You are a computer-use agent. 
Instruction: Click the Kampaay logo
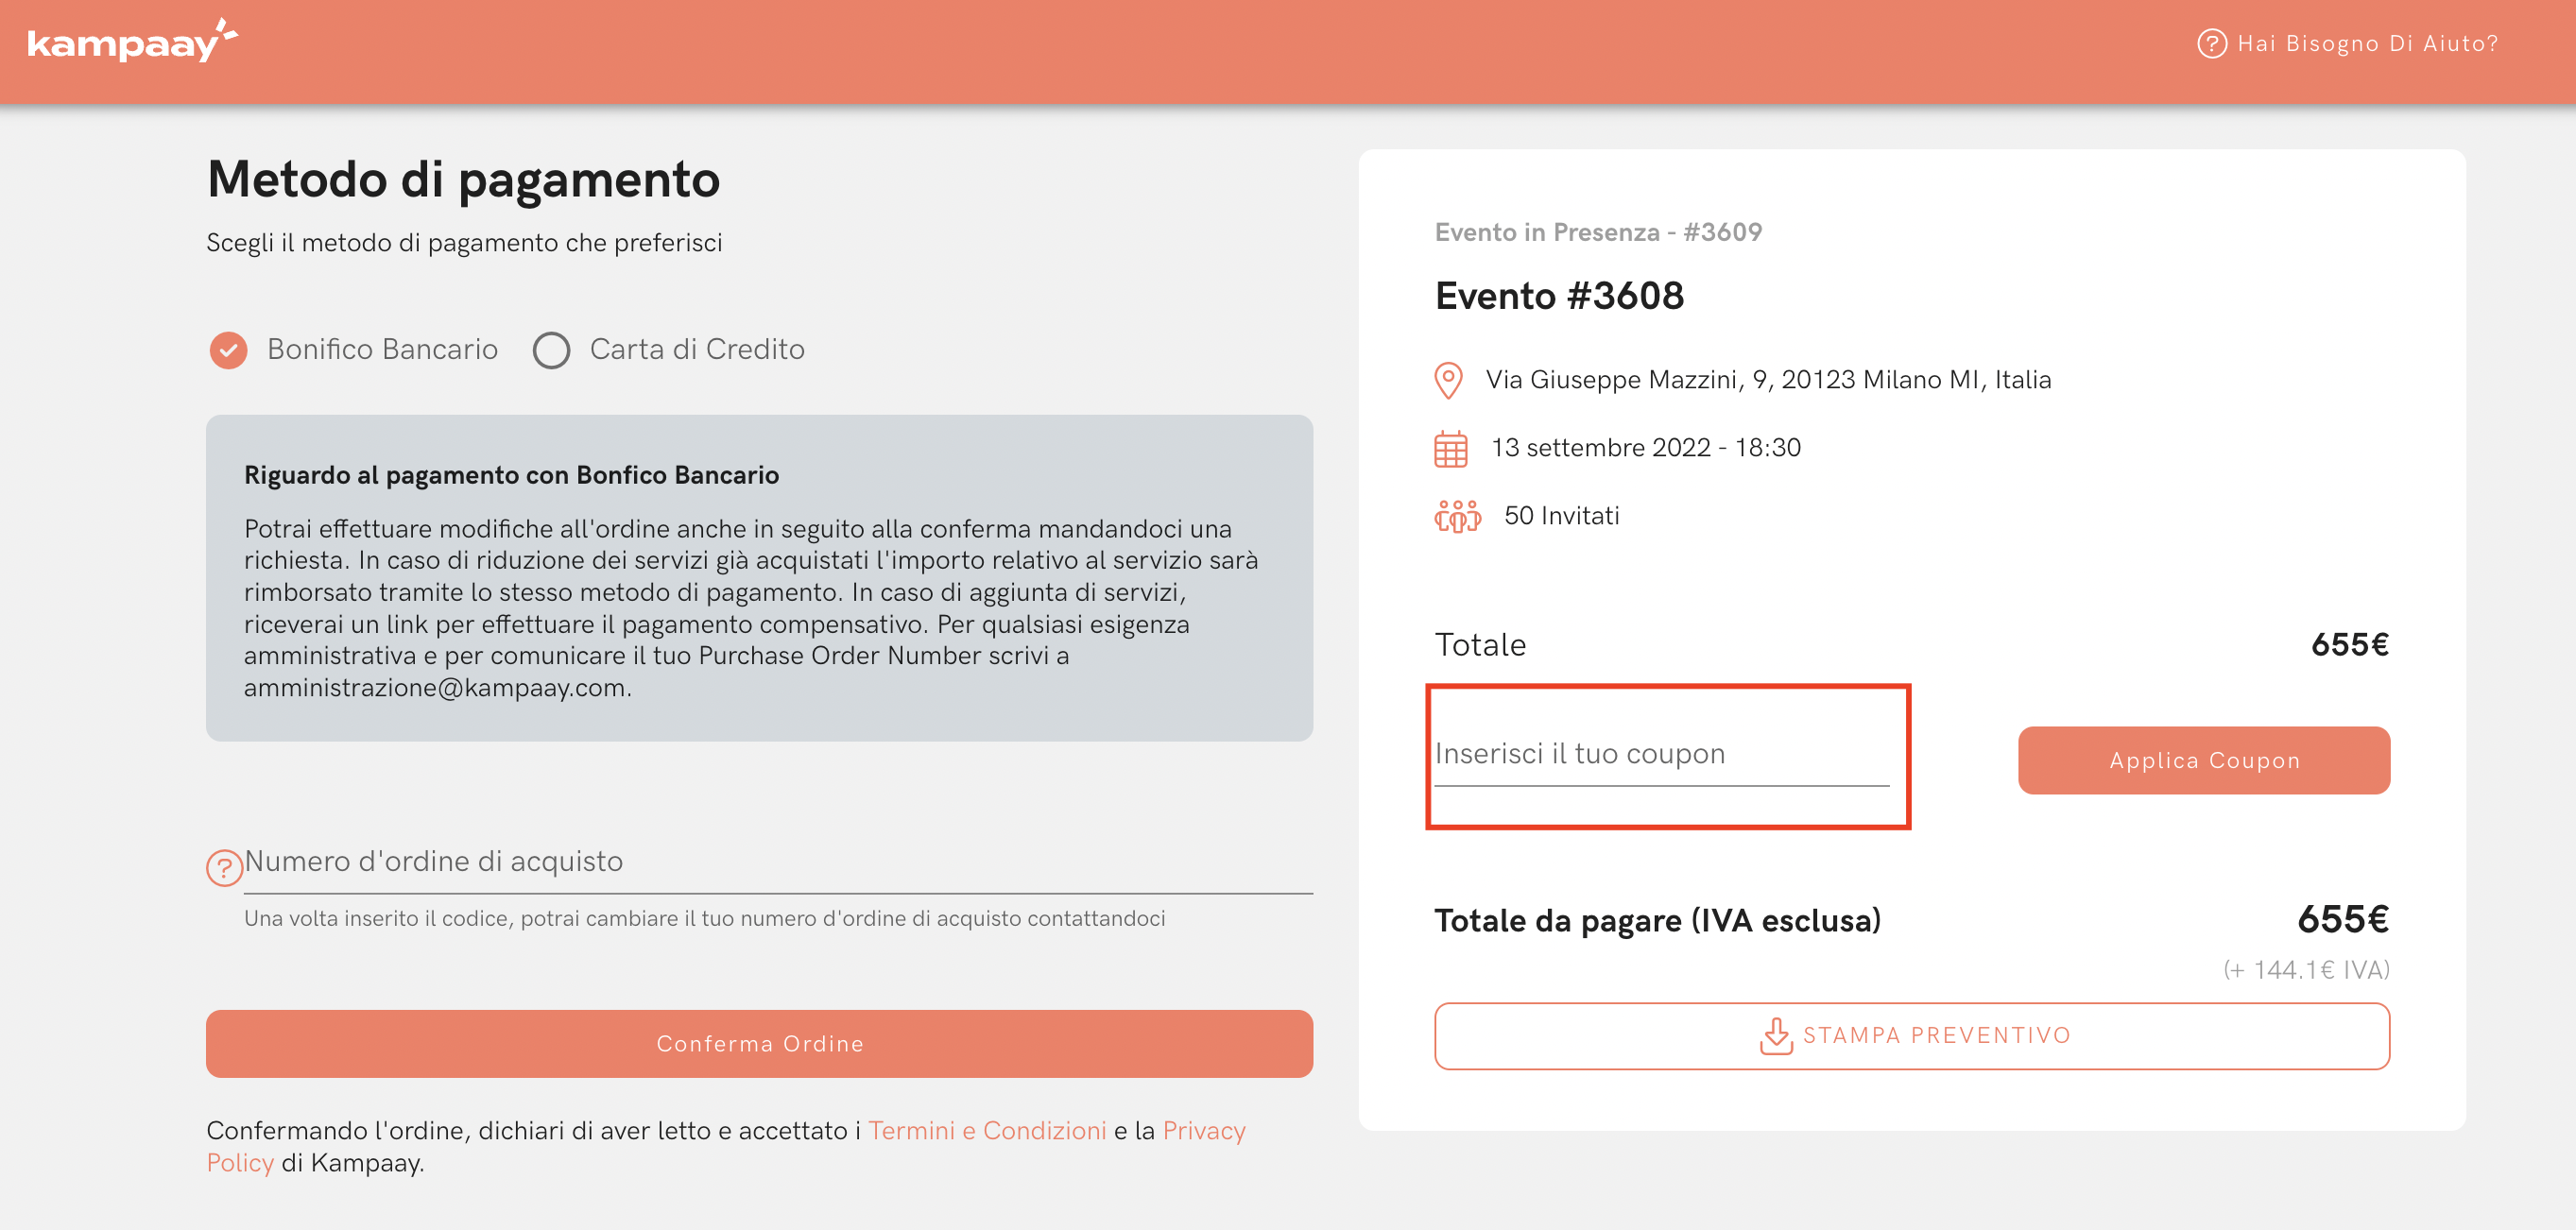click(x=132, y=41)
